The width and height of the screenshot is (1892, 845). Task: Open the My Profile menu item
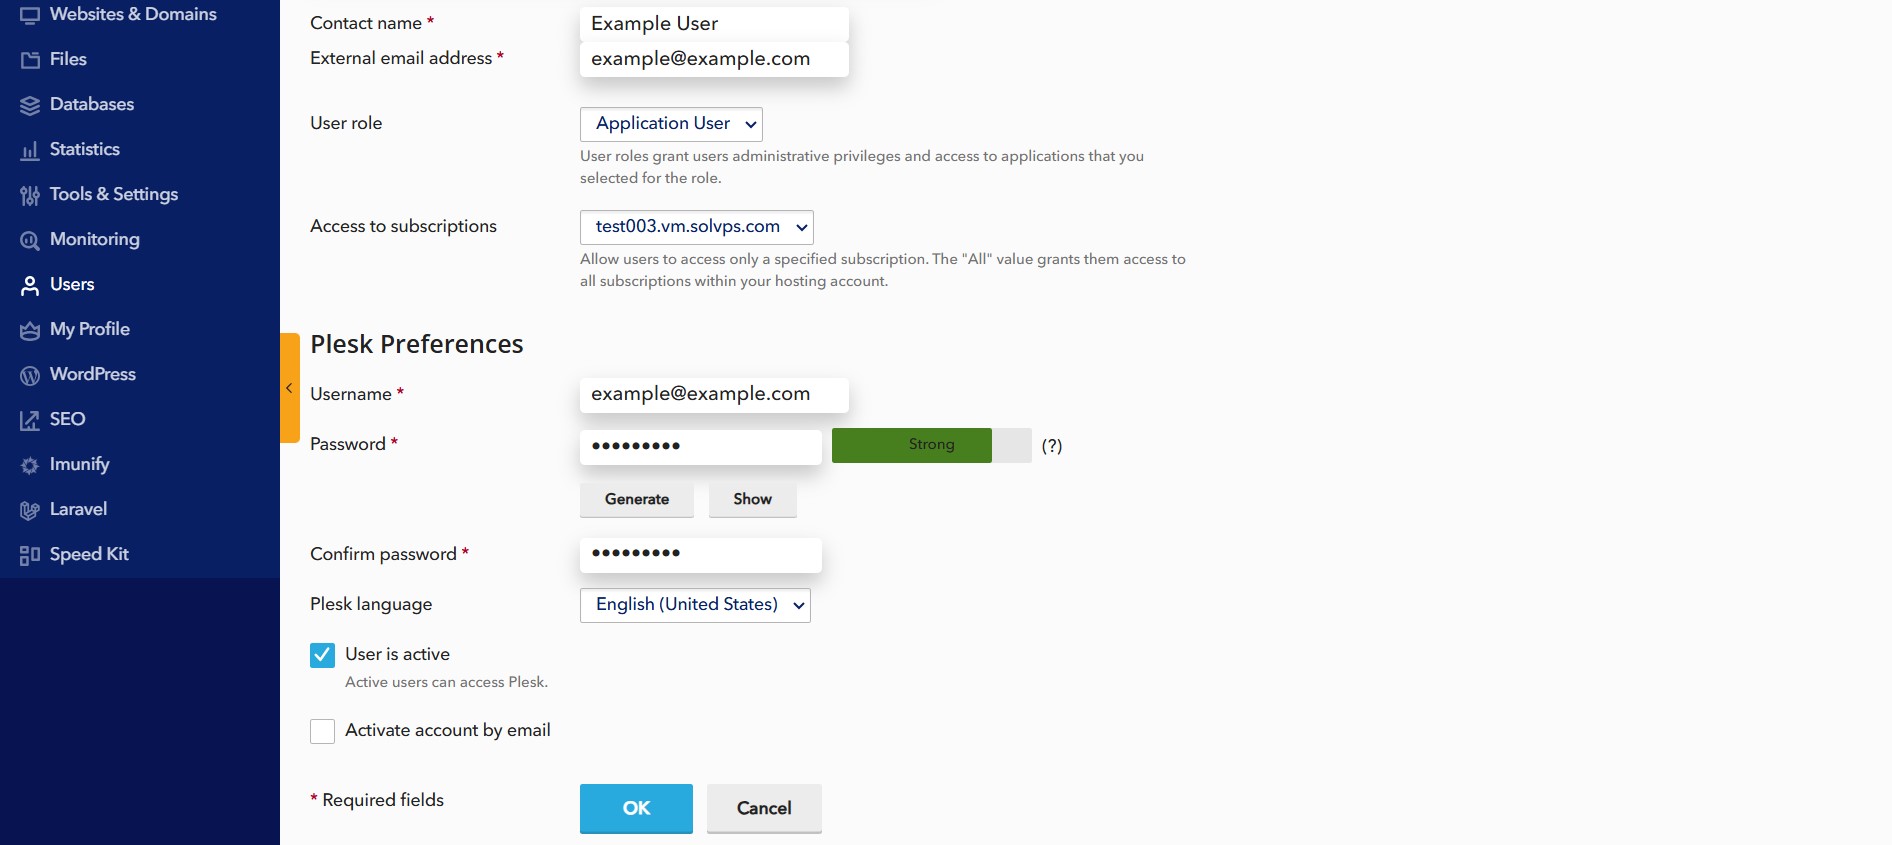coord(90,329)
